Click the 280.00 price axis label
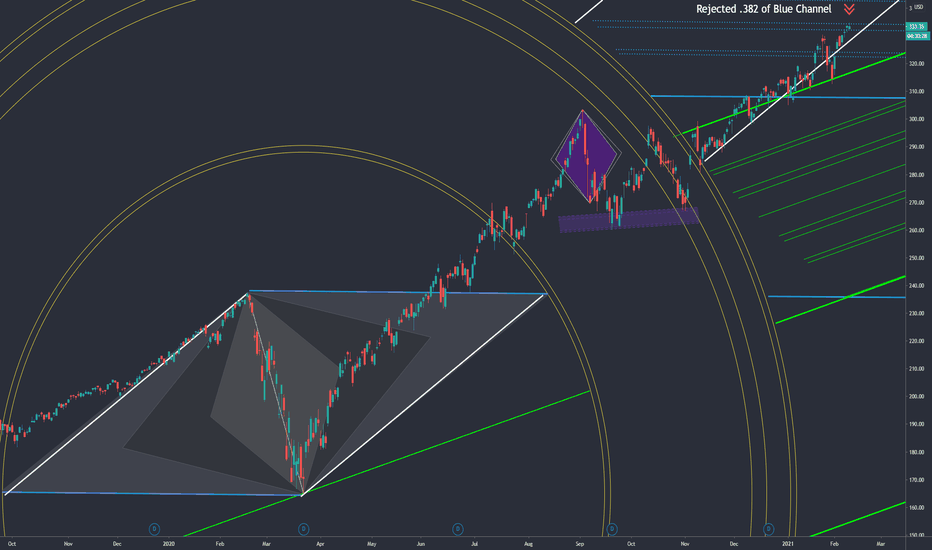The image size is (932, 550). (x=916, y=175)
